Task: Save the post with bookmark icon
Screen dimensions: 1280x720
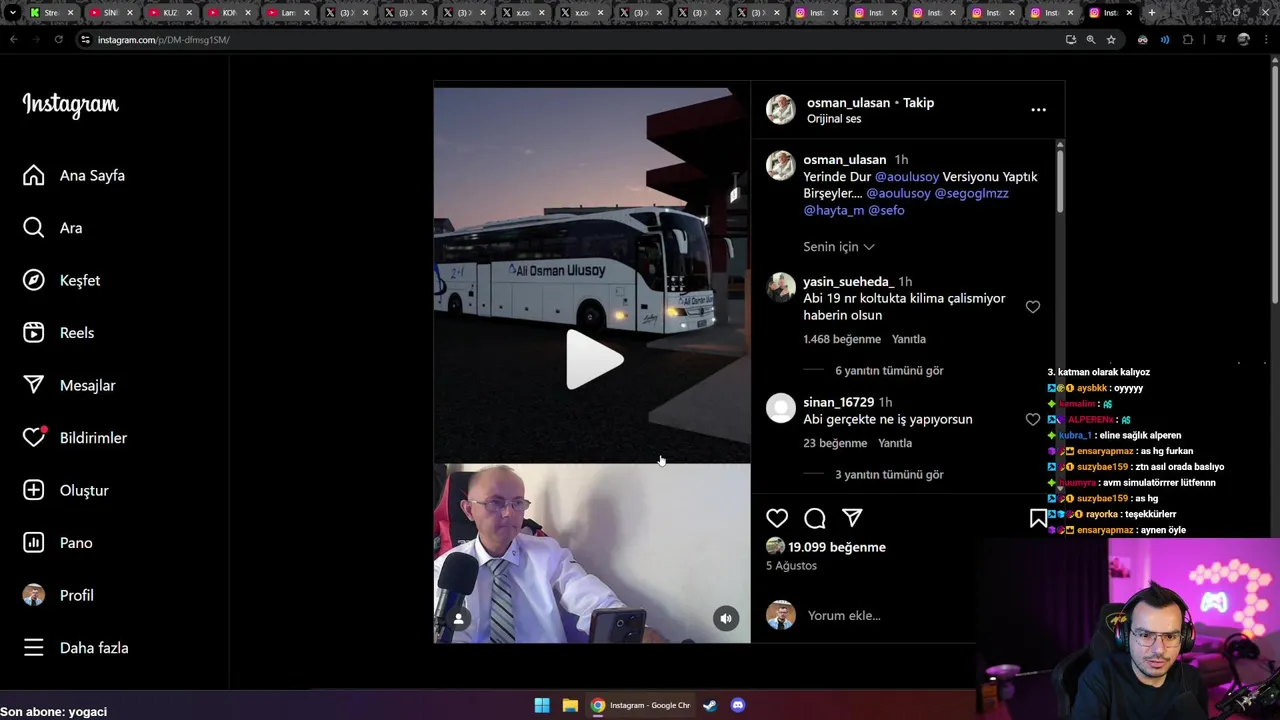Action: pos(1038,518)
